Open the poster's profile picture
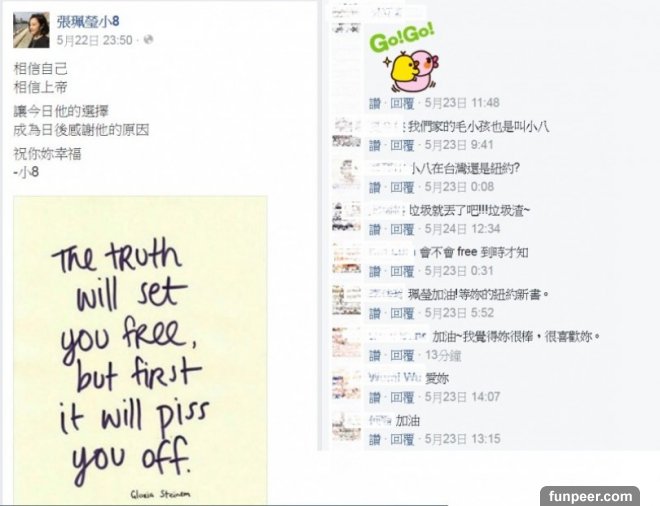 pos(31,30)
